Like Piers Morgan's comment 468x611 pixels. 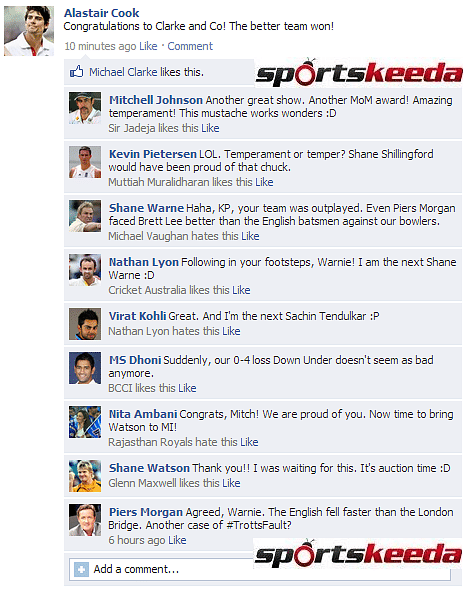click(177, 540)
